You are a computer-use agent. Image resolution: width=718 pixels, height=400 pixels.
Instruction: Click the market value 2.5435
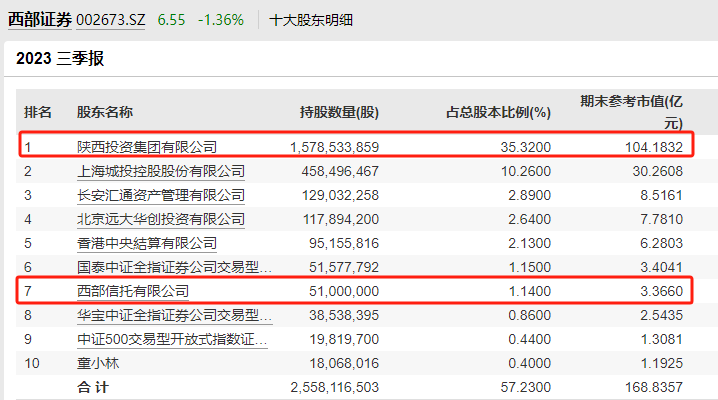[661, 315]
